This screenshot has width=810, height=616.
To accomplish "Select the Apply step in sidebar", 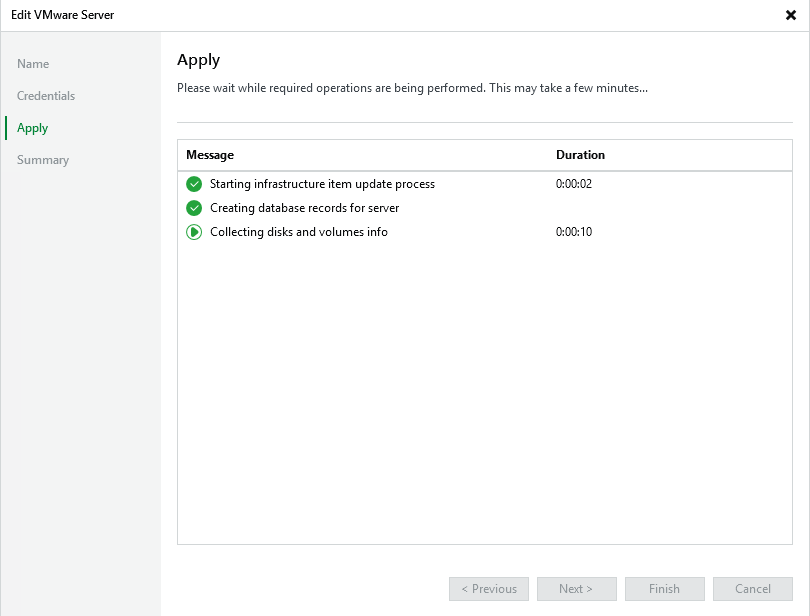I will [33, 128].
